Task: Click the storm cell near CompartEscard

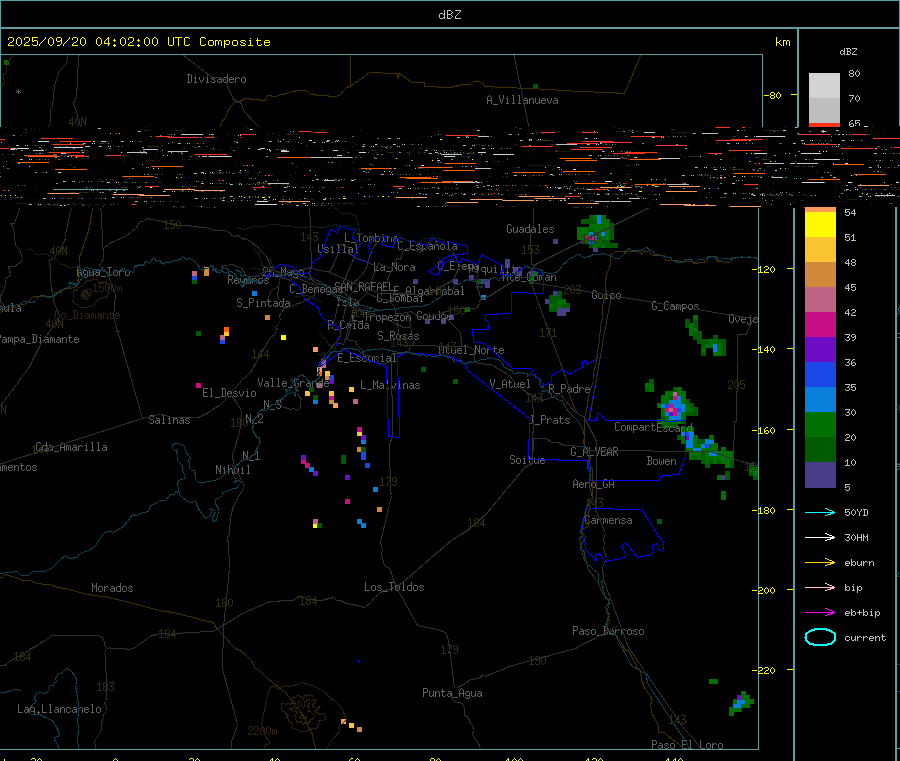Action: [673, 406]
